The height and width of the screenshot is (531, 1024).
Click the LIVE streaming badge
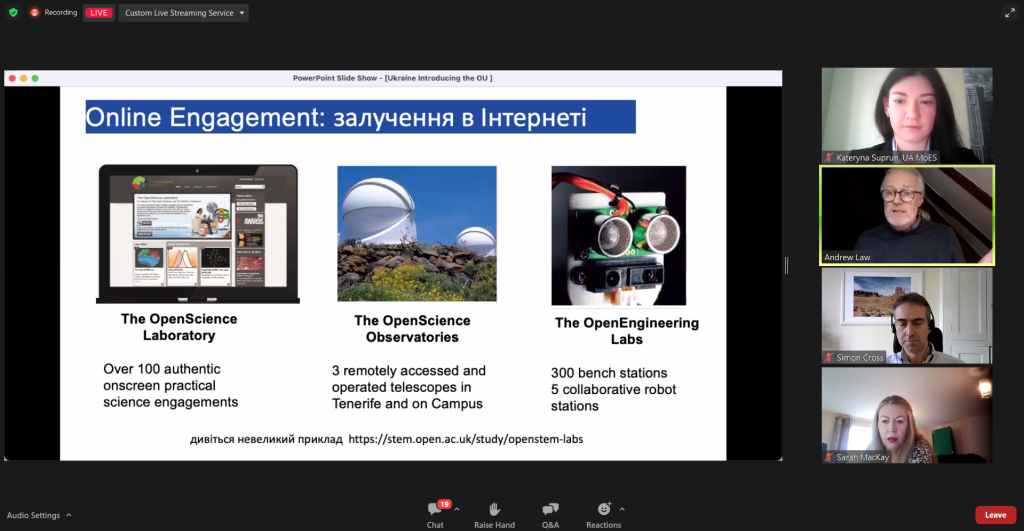point(99,12)
